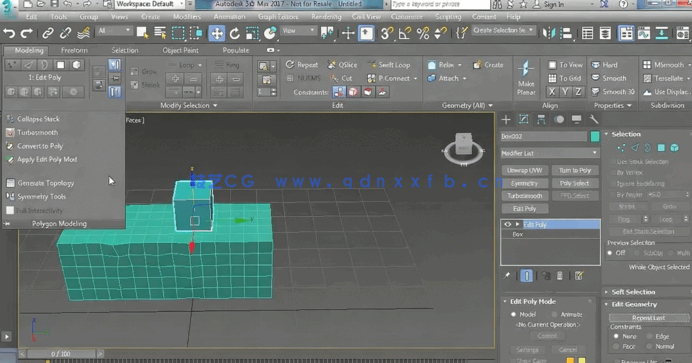This screenshot has height=363, width=692.
Task: Select the Normal constraint radio button
Action: coord(650,347)
